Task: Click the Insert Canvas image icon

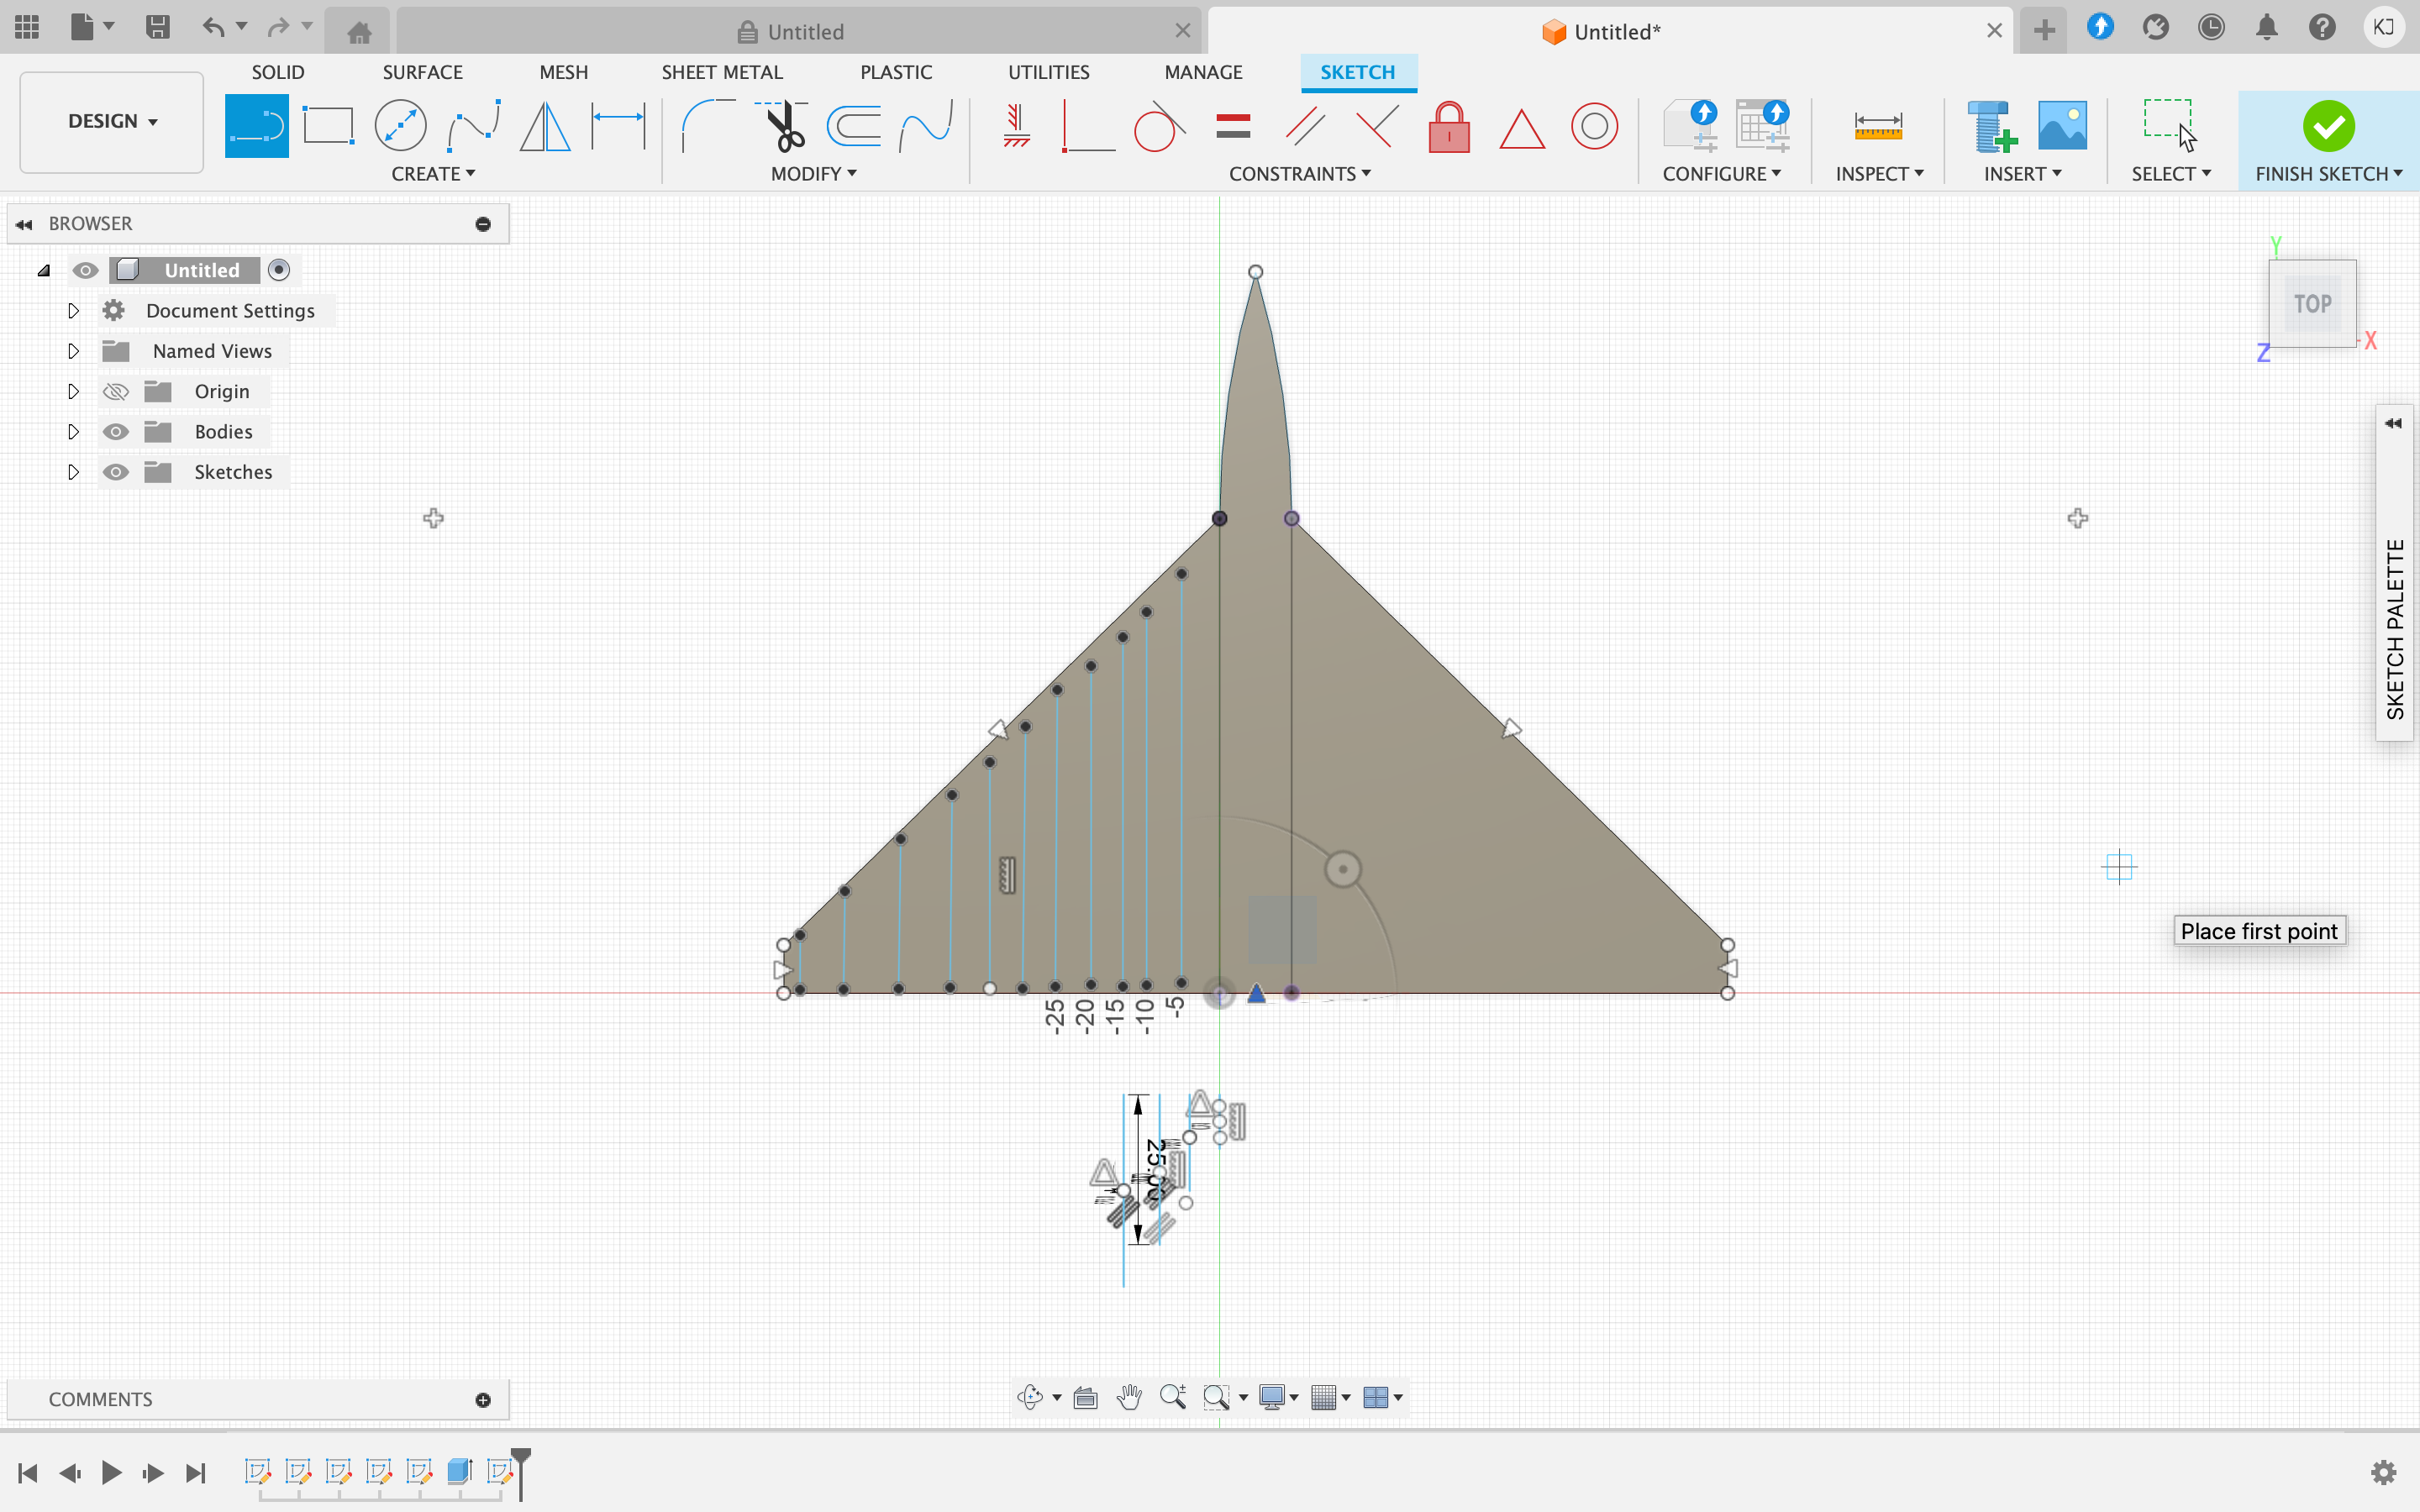Action: pos(2062,126)
